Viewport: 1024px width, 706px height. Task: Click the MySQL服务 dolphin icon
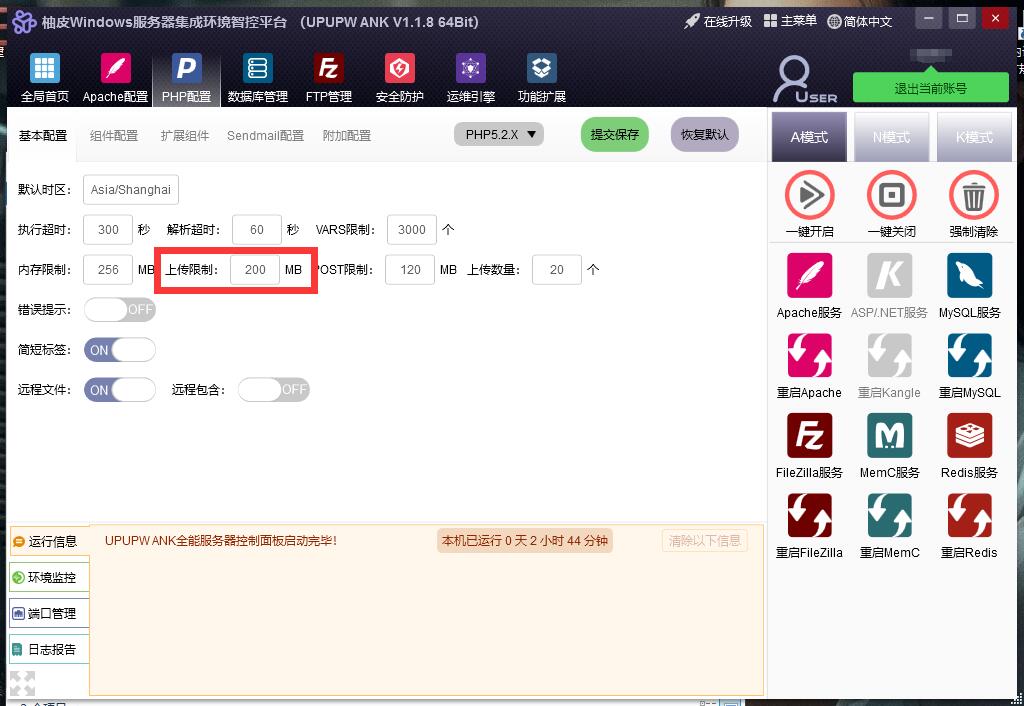coord(969,276)
